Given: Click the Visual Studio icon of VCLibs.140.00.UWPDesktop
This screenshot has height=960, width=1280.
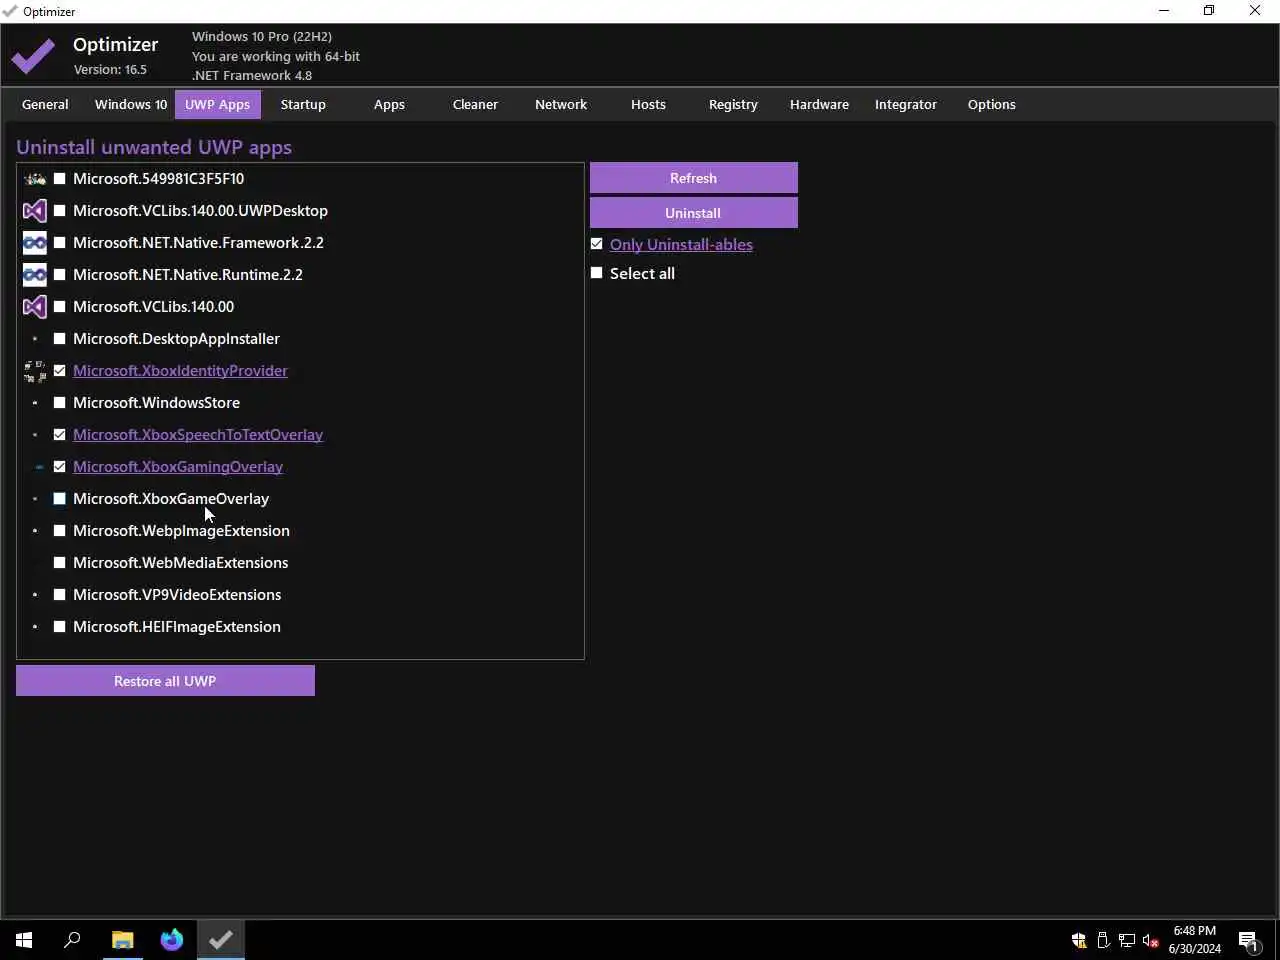Looking at the screenshot, I should pos(35,211).
